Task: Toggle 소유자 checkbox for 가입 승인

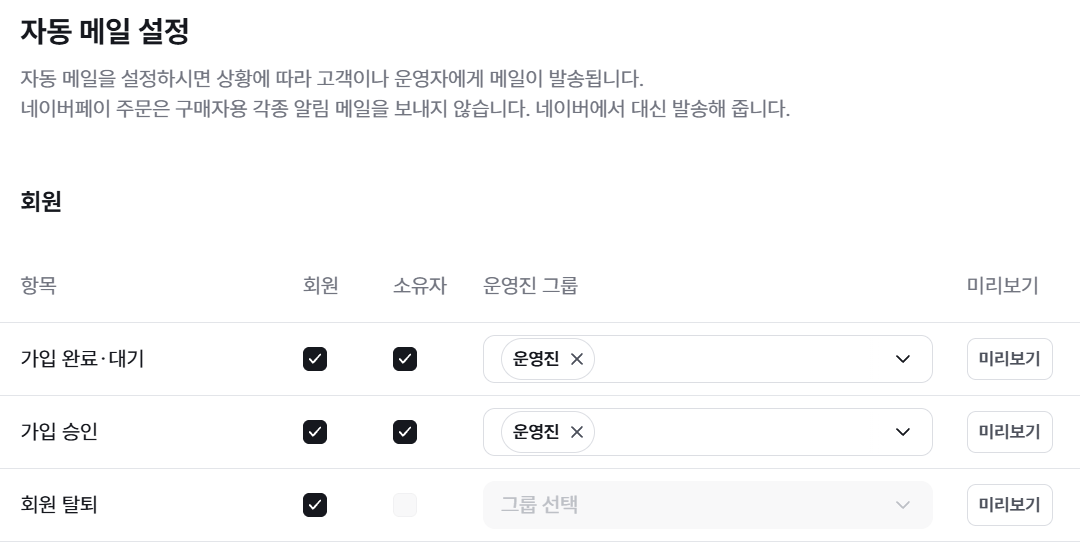Action: point(405,432)
